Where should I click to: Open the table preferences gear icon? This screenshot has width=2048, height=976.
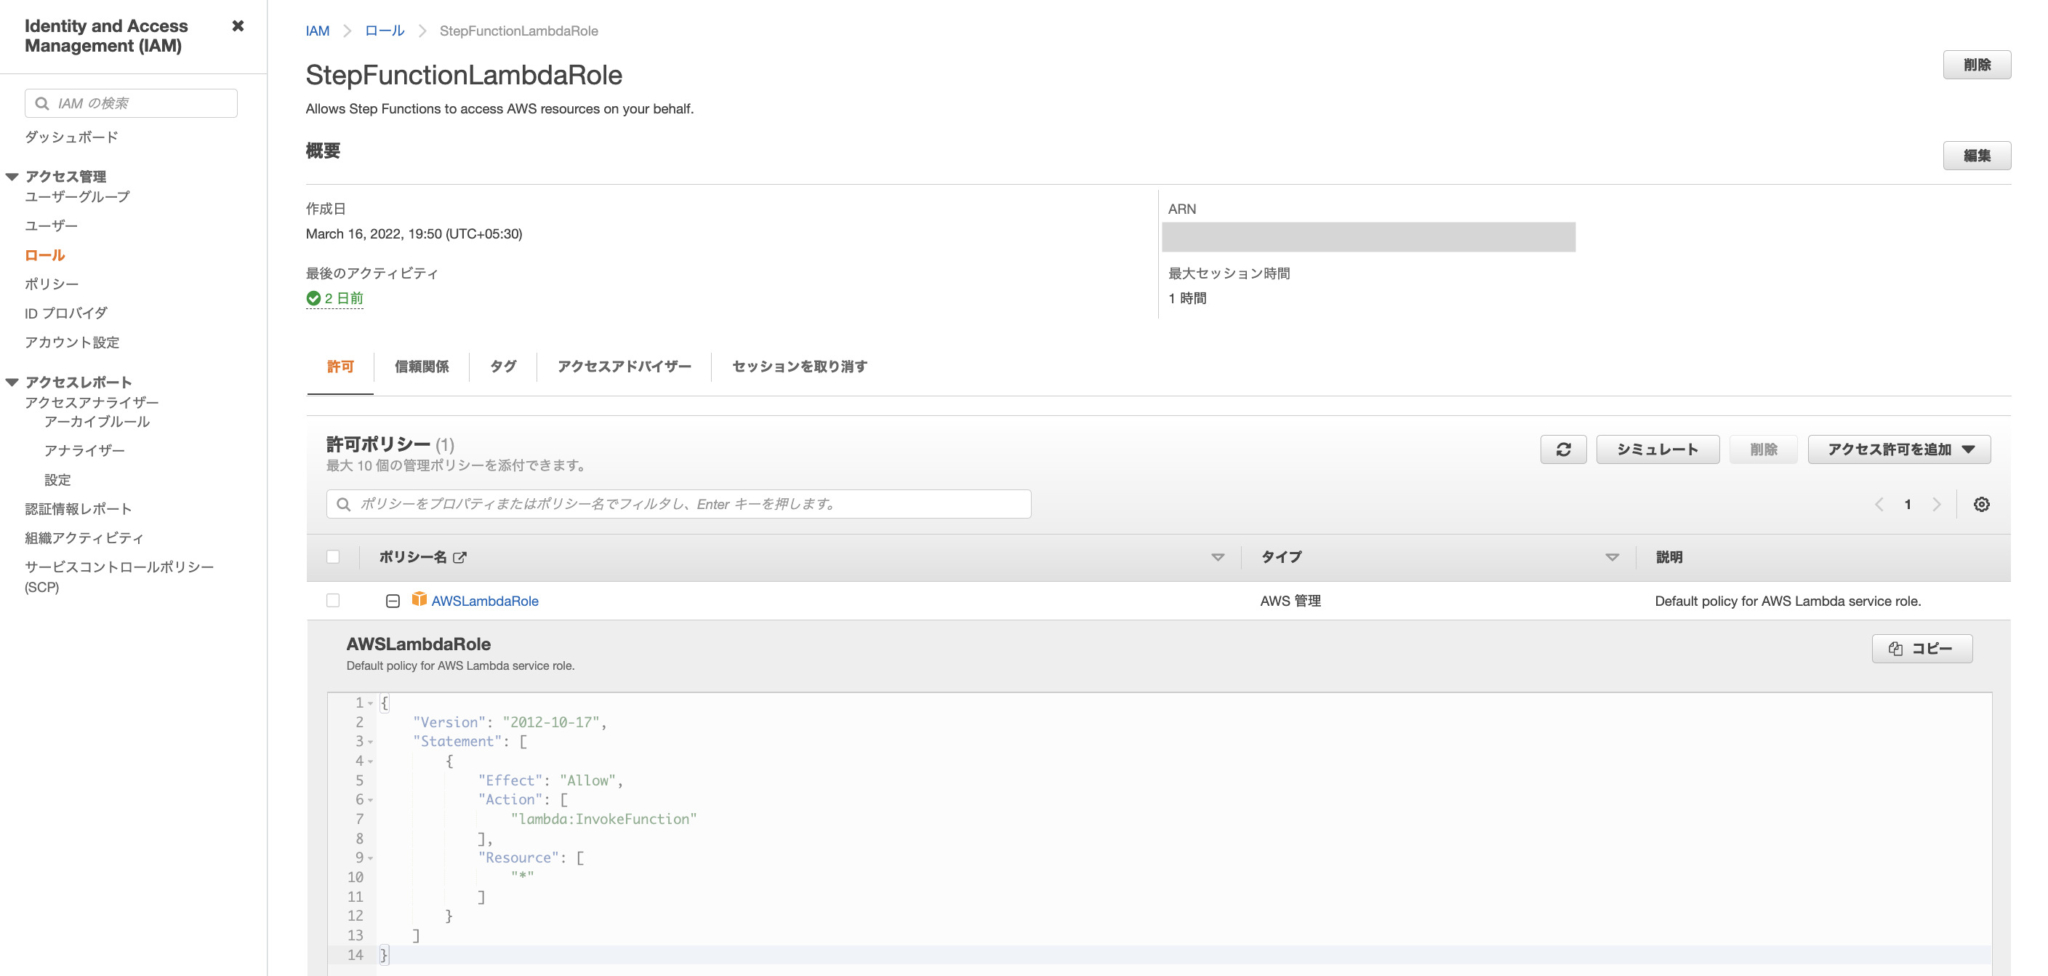point(1981,504)
